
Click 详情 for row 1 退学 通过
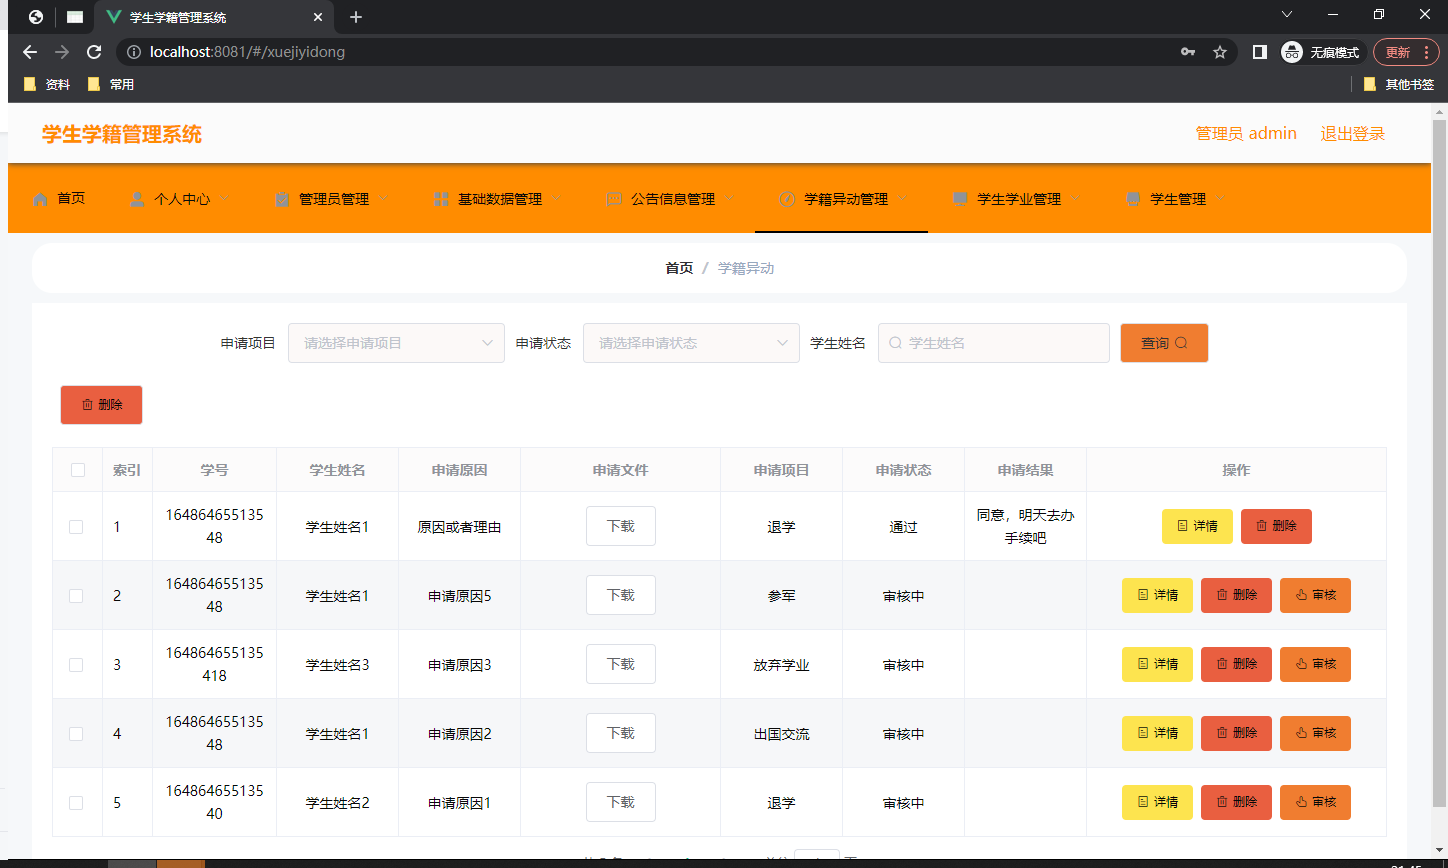1197,526
